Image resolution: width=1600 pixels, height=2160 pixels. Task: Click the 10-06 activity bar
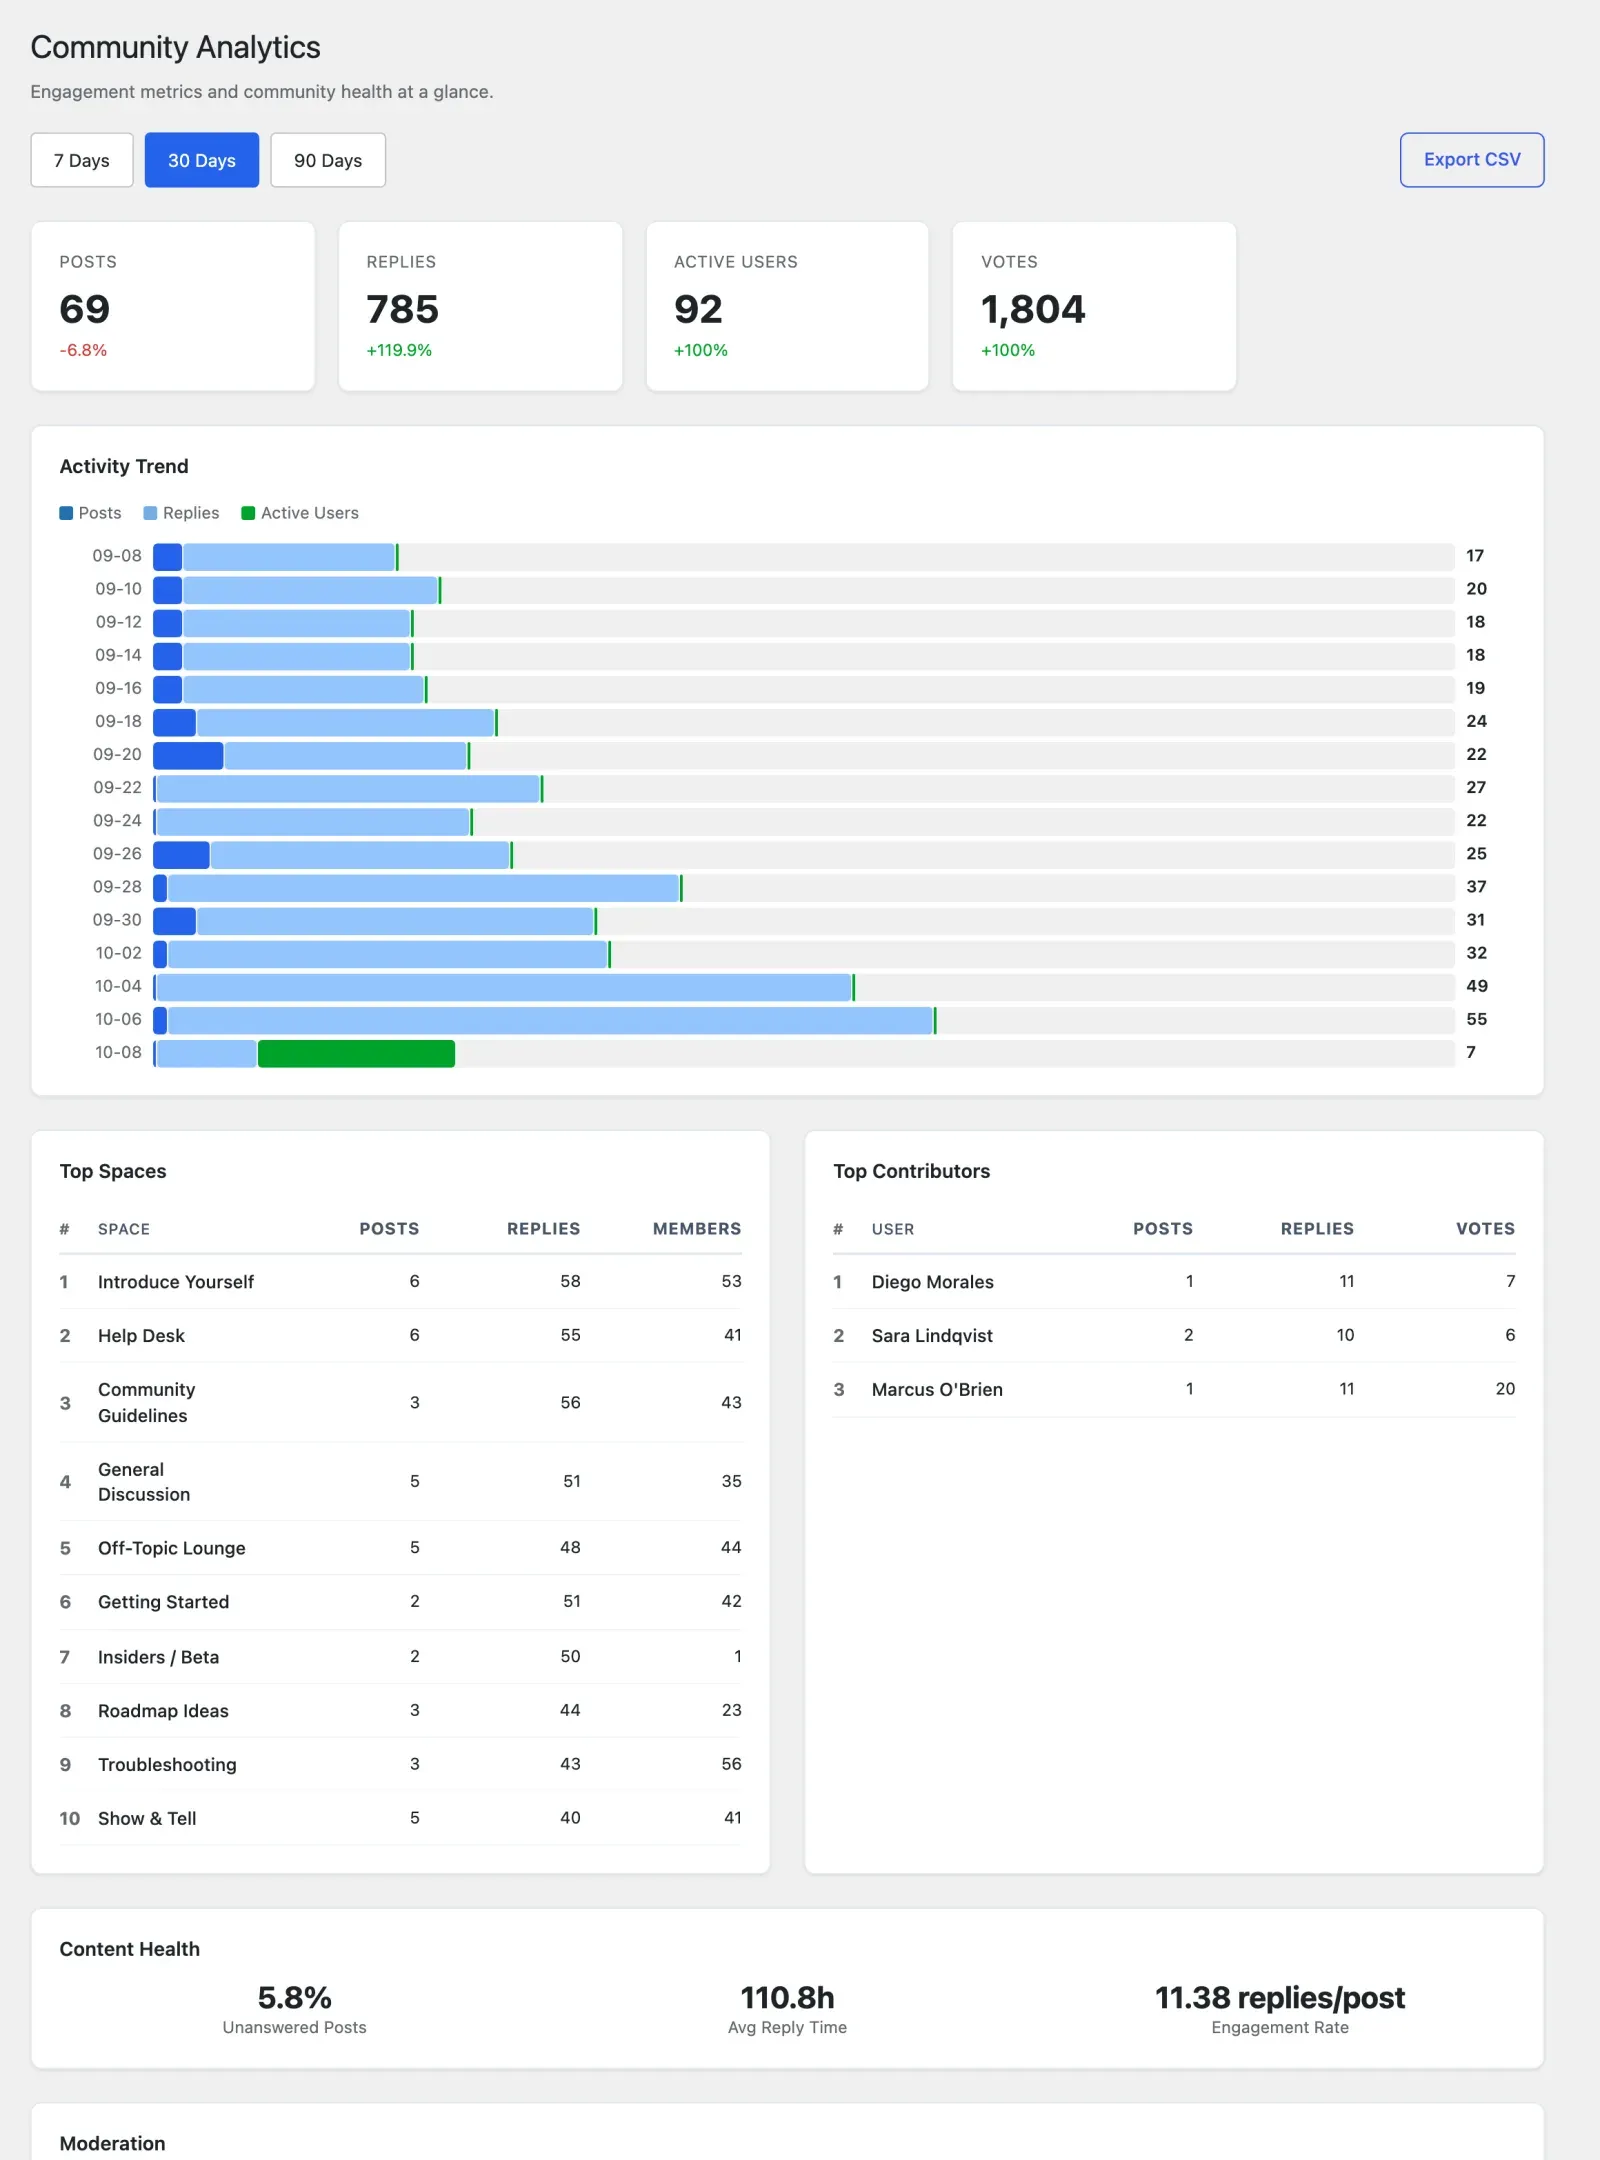[804, 1020]
